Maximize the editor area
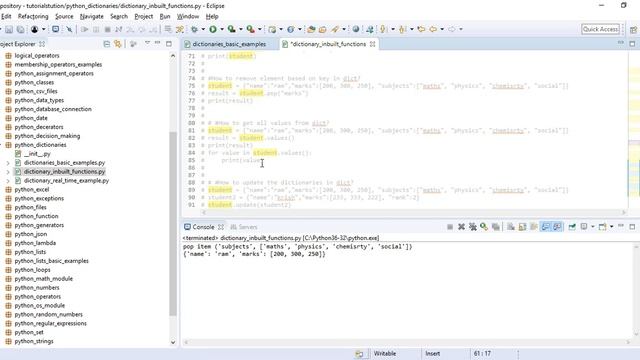This screenshot has height=360, width=640. click(x=632, y=43)
